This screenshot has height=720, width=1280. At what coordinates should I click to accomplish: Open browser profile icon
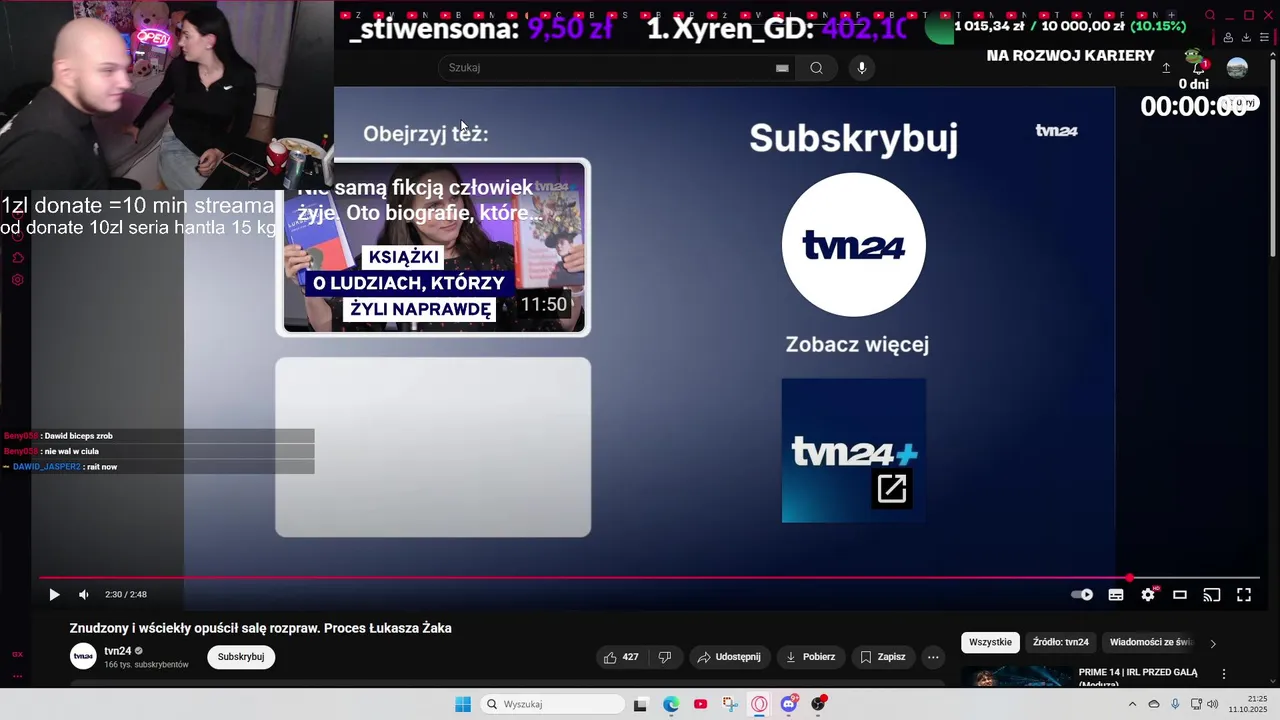[1228, 38]
